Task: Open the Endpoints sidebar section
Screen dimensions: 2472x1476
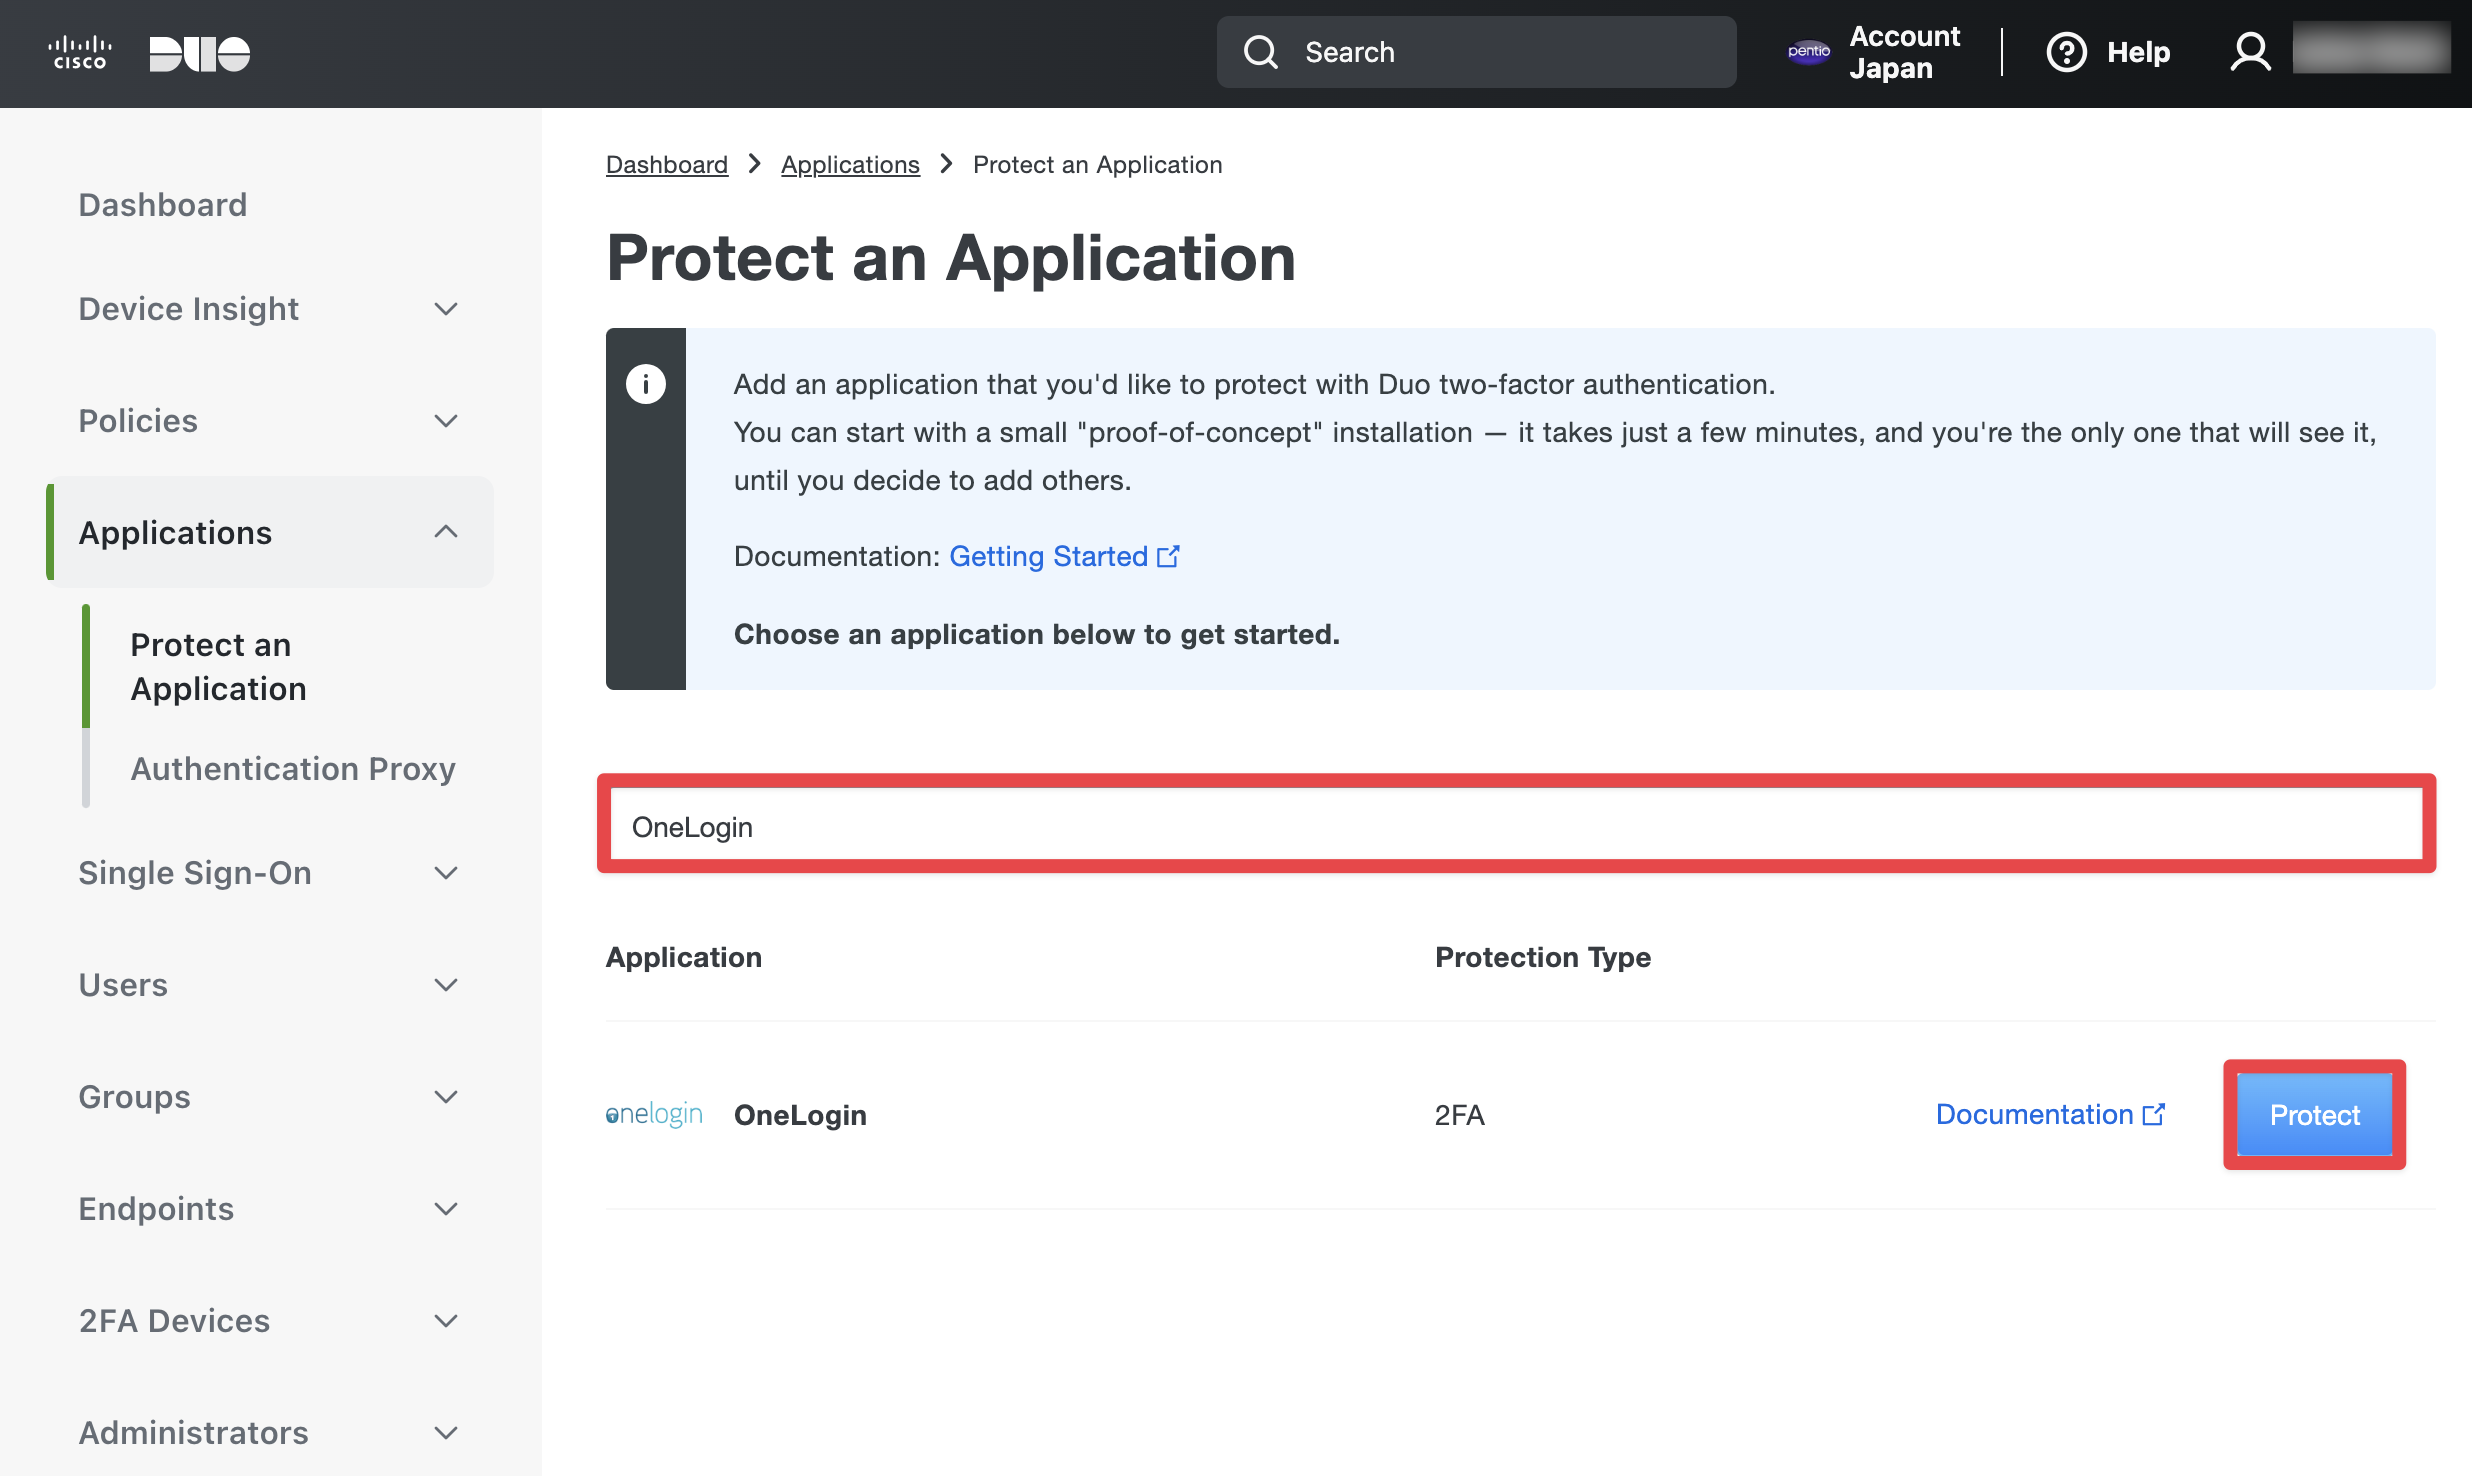Action: (x=156, y=1209)
